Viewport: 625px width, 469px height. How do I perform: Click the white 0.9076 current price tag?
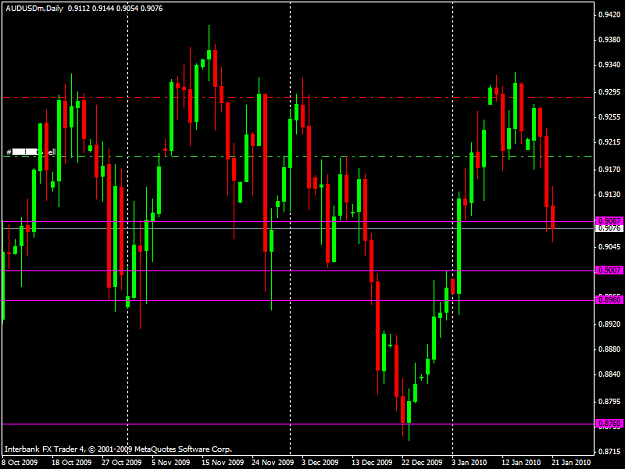pyautogui.click(x=609, y=228)
